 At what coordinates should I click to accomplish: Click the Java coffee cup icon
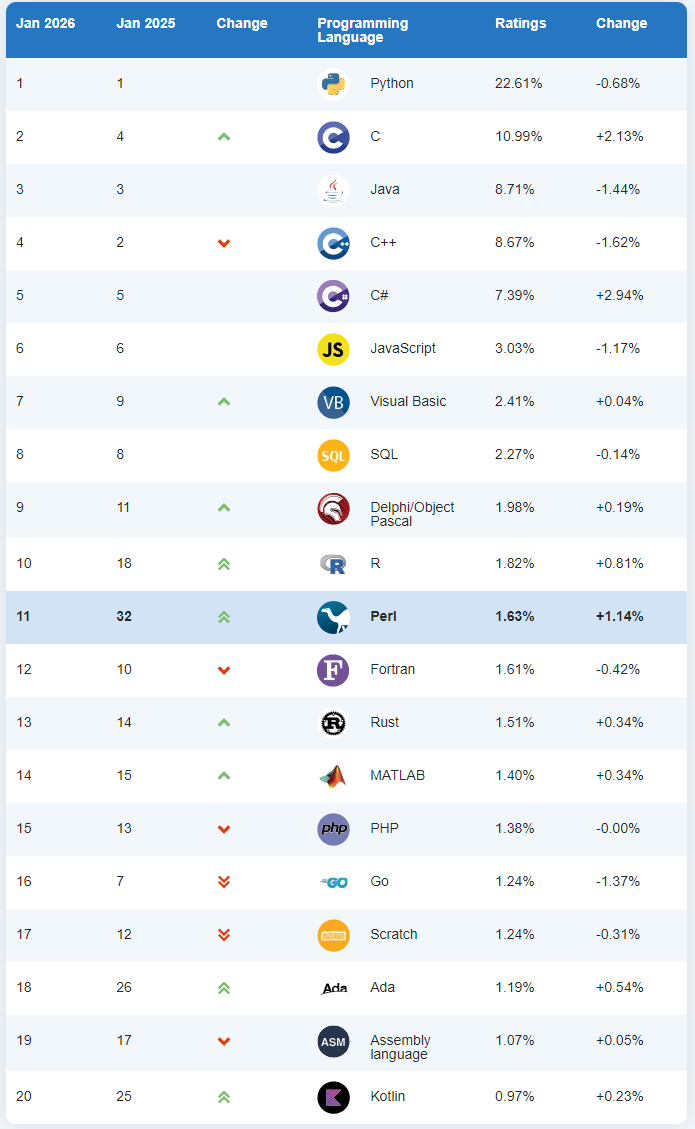coord(333,190)
